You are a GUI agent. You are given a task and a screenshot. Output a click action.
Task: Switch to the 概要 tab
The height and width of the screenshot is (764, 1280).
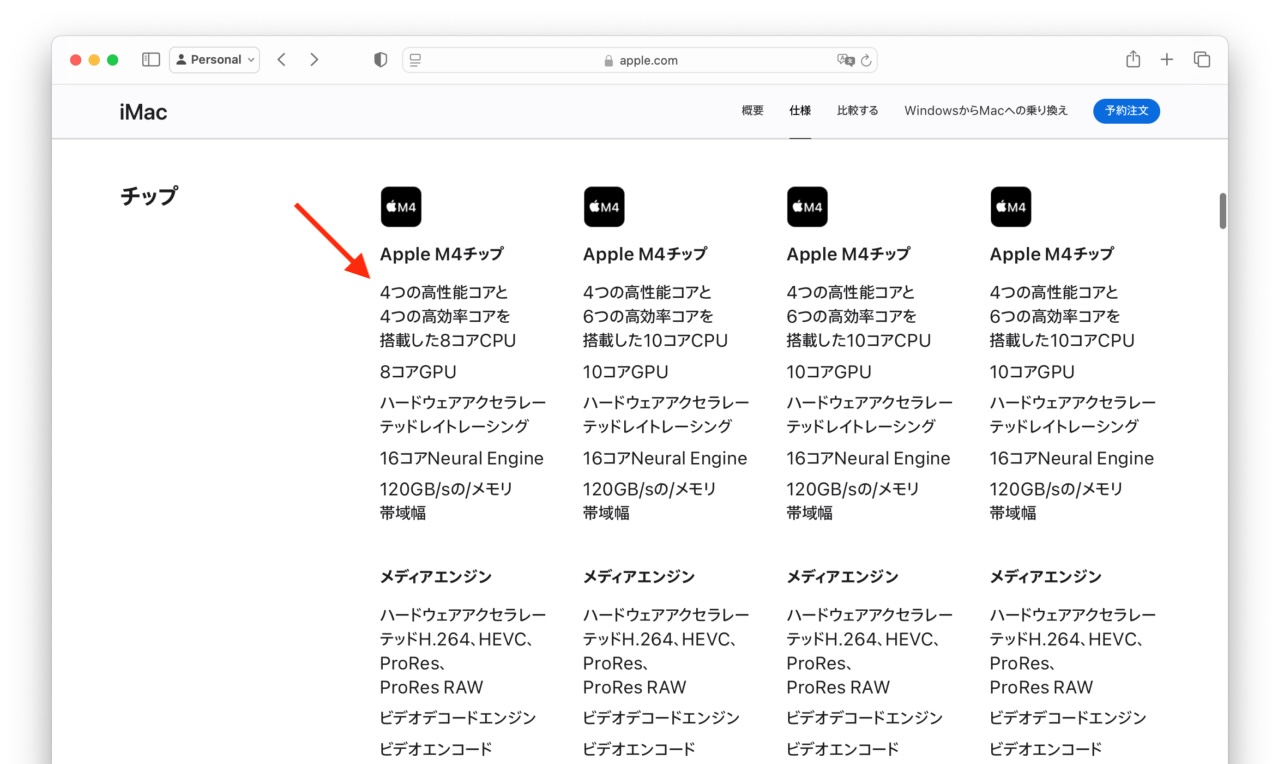point(753,111)
